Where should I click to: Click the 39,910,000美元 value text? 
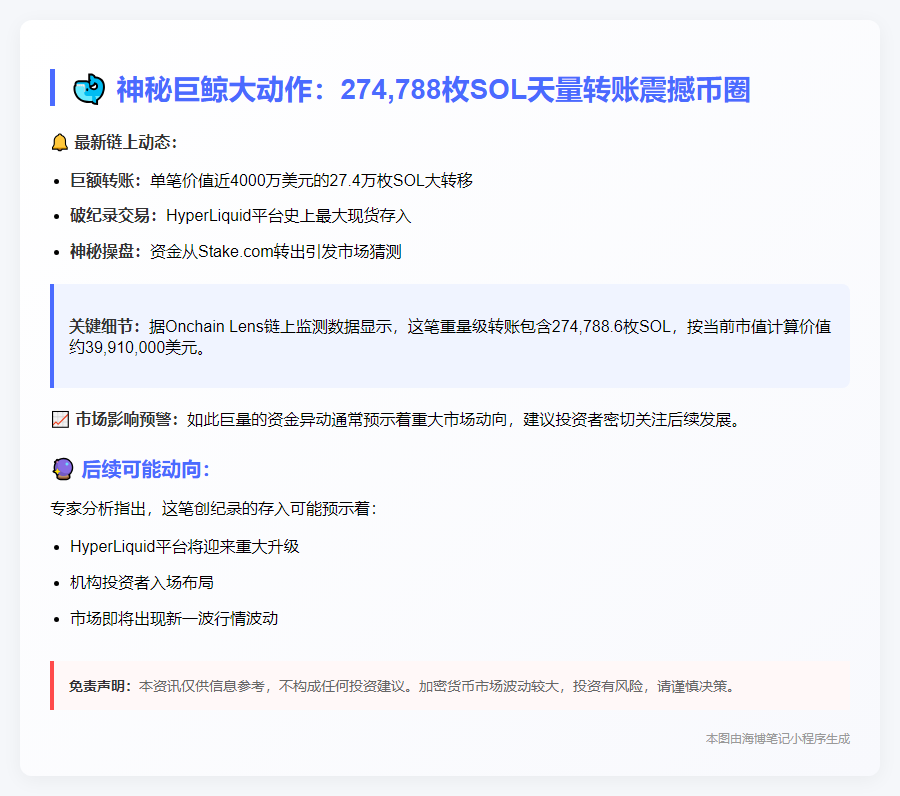pos(142,347)
